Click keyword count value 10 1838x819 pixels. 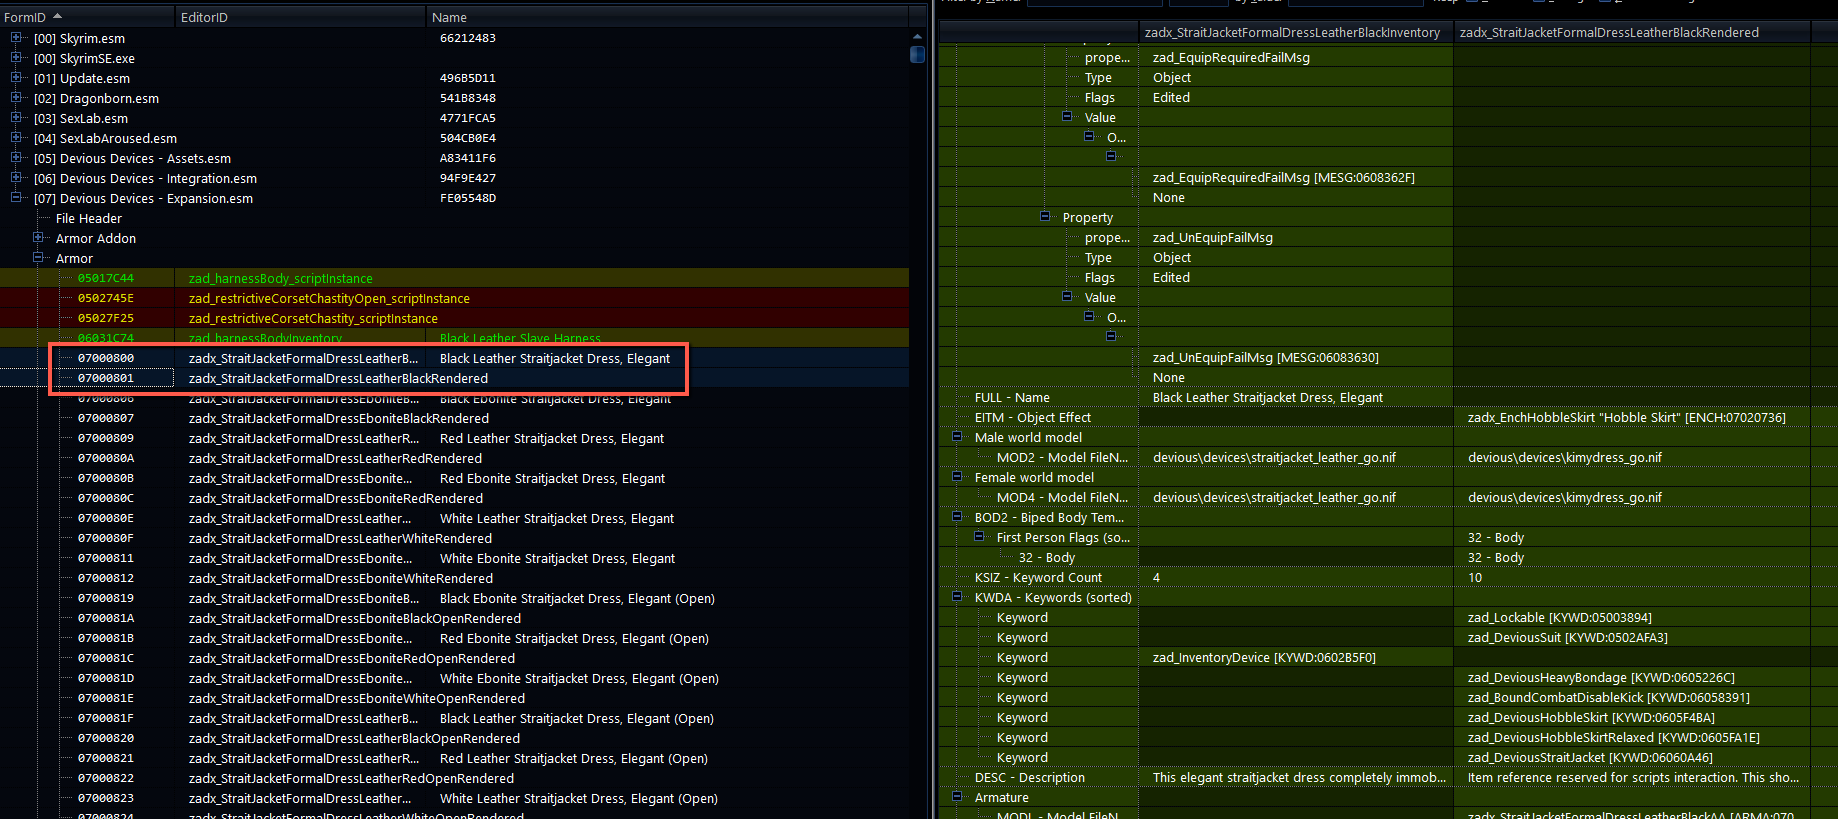[x=1475, y=577]
